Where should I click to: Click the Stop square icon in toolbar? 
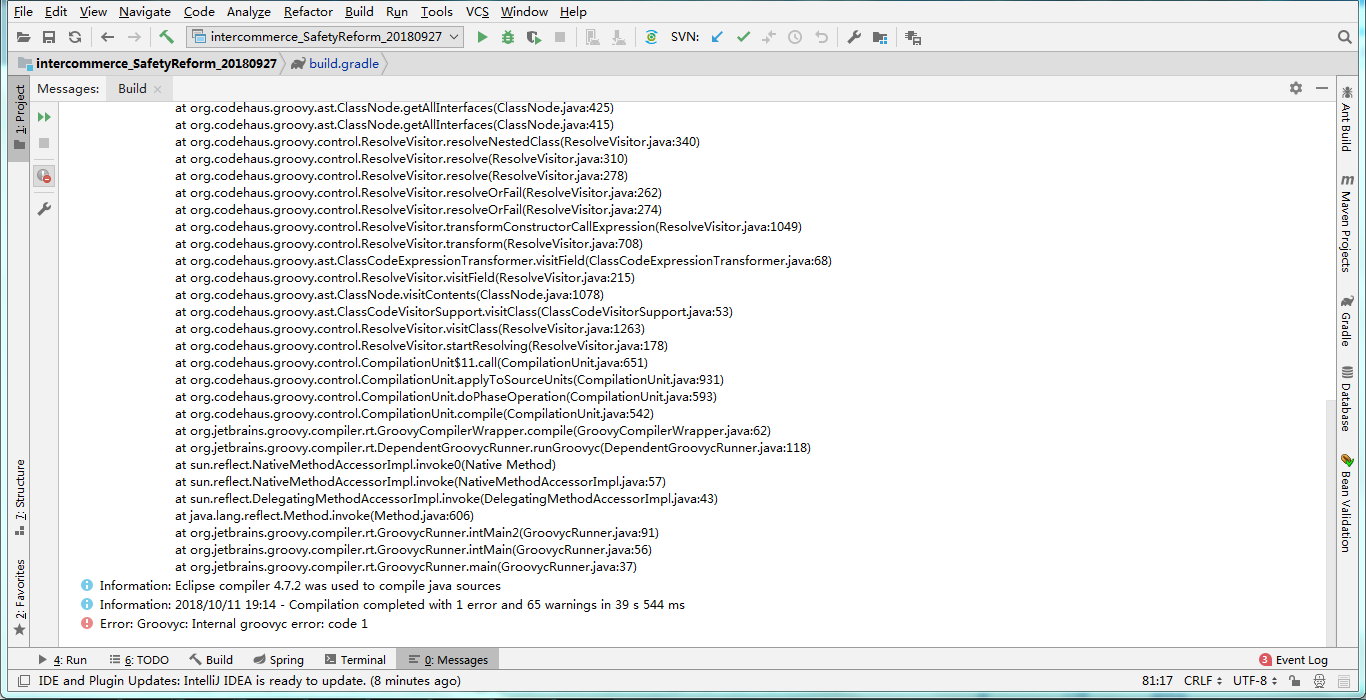point(560,37)
